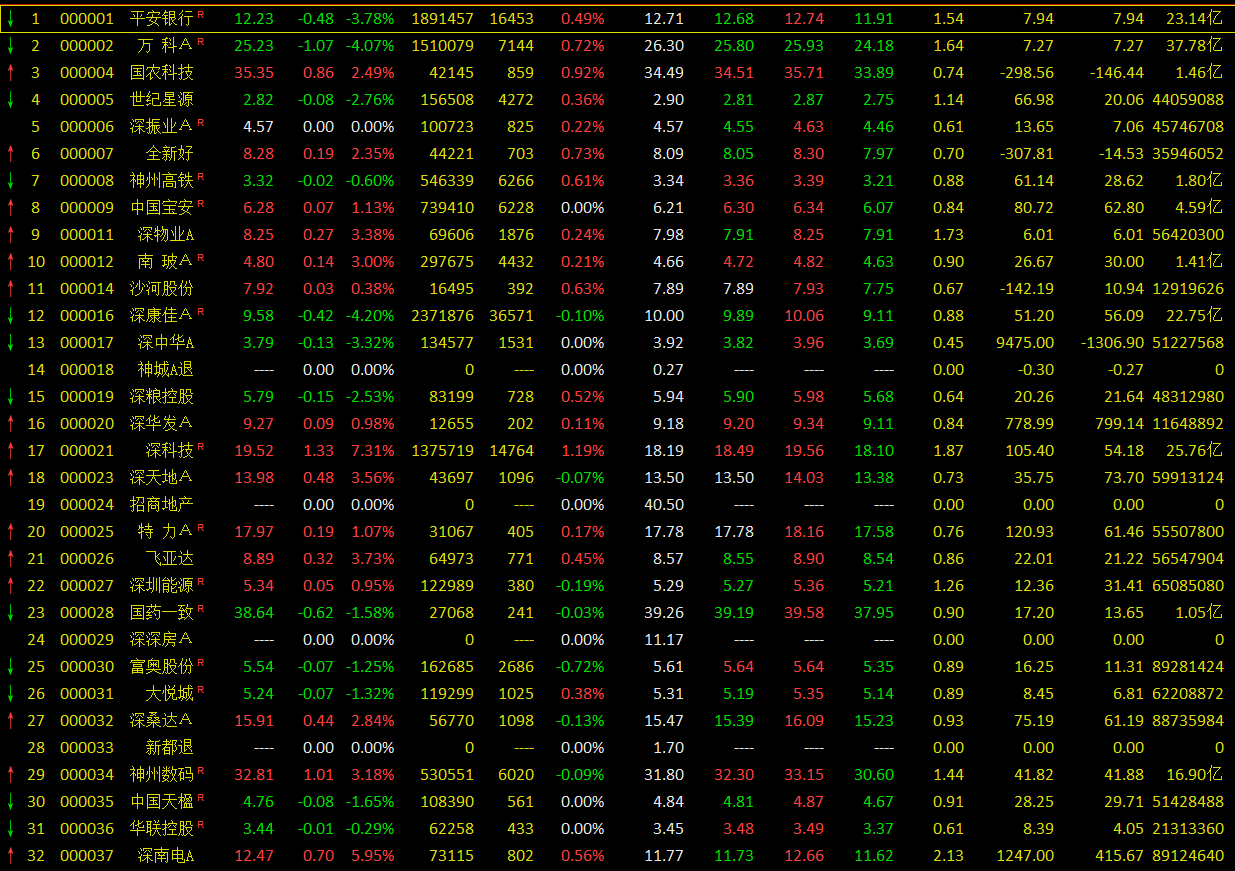Viewport: 1235px width, 871px height.
Task: Select 深桑达A in the list
Action: [x=162, y=720]
